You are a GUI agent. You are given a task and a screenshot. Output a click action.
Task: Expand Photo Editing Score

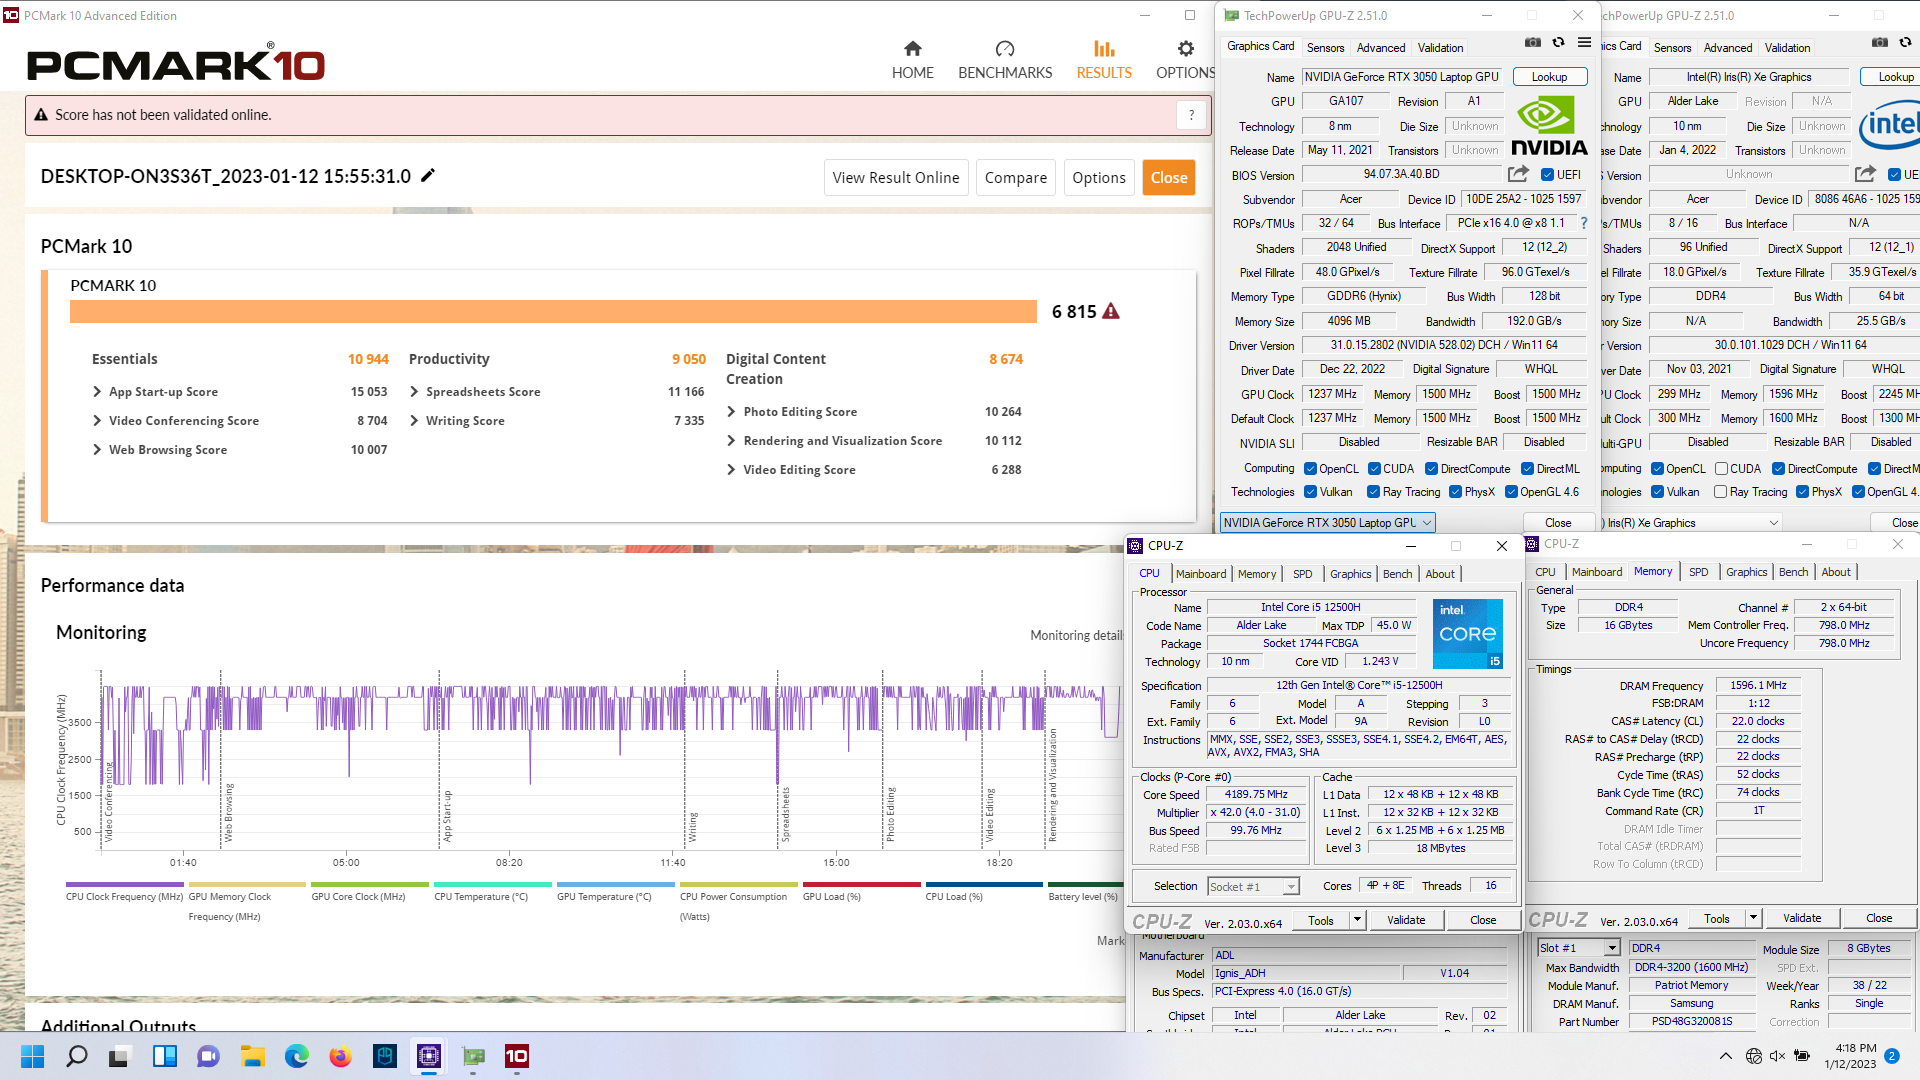(x=731, y=412)
